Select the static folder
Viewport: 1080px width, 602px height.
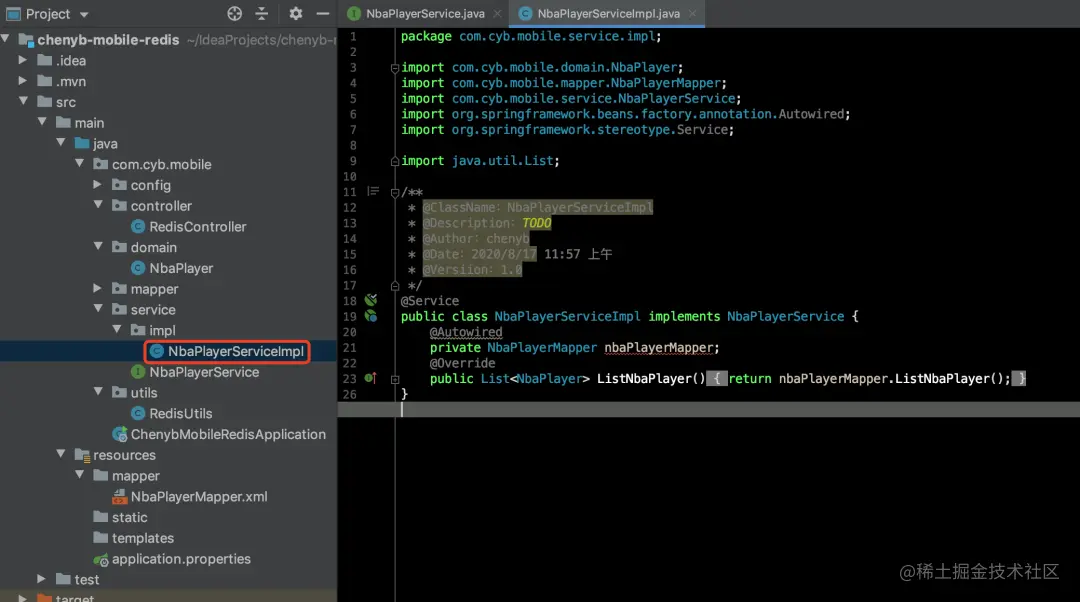click(x=129, y=517)
